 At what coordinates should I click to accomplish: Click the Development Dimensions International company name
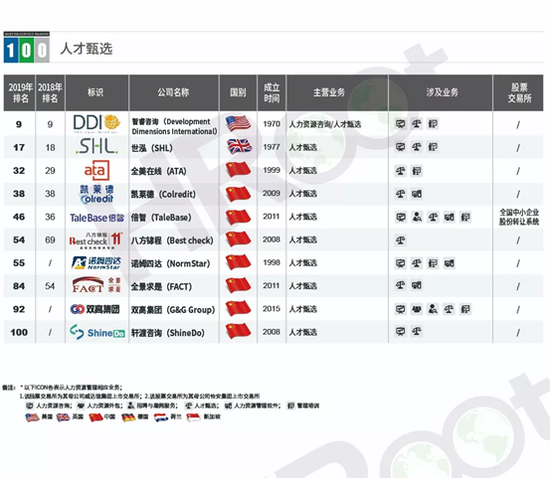(174, 126)
